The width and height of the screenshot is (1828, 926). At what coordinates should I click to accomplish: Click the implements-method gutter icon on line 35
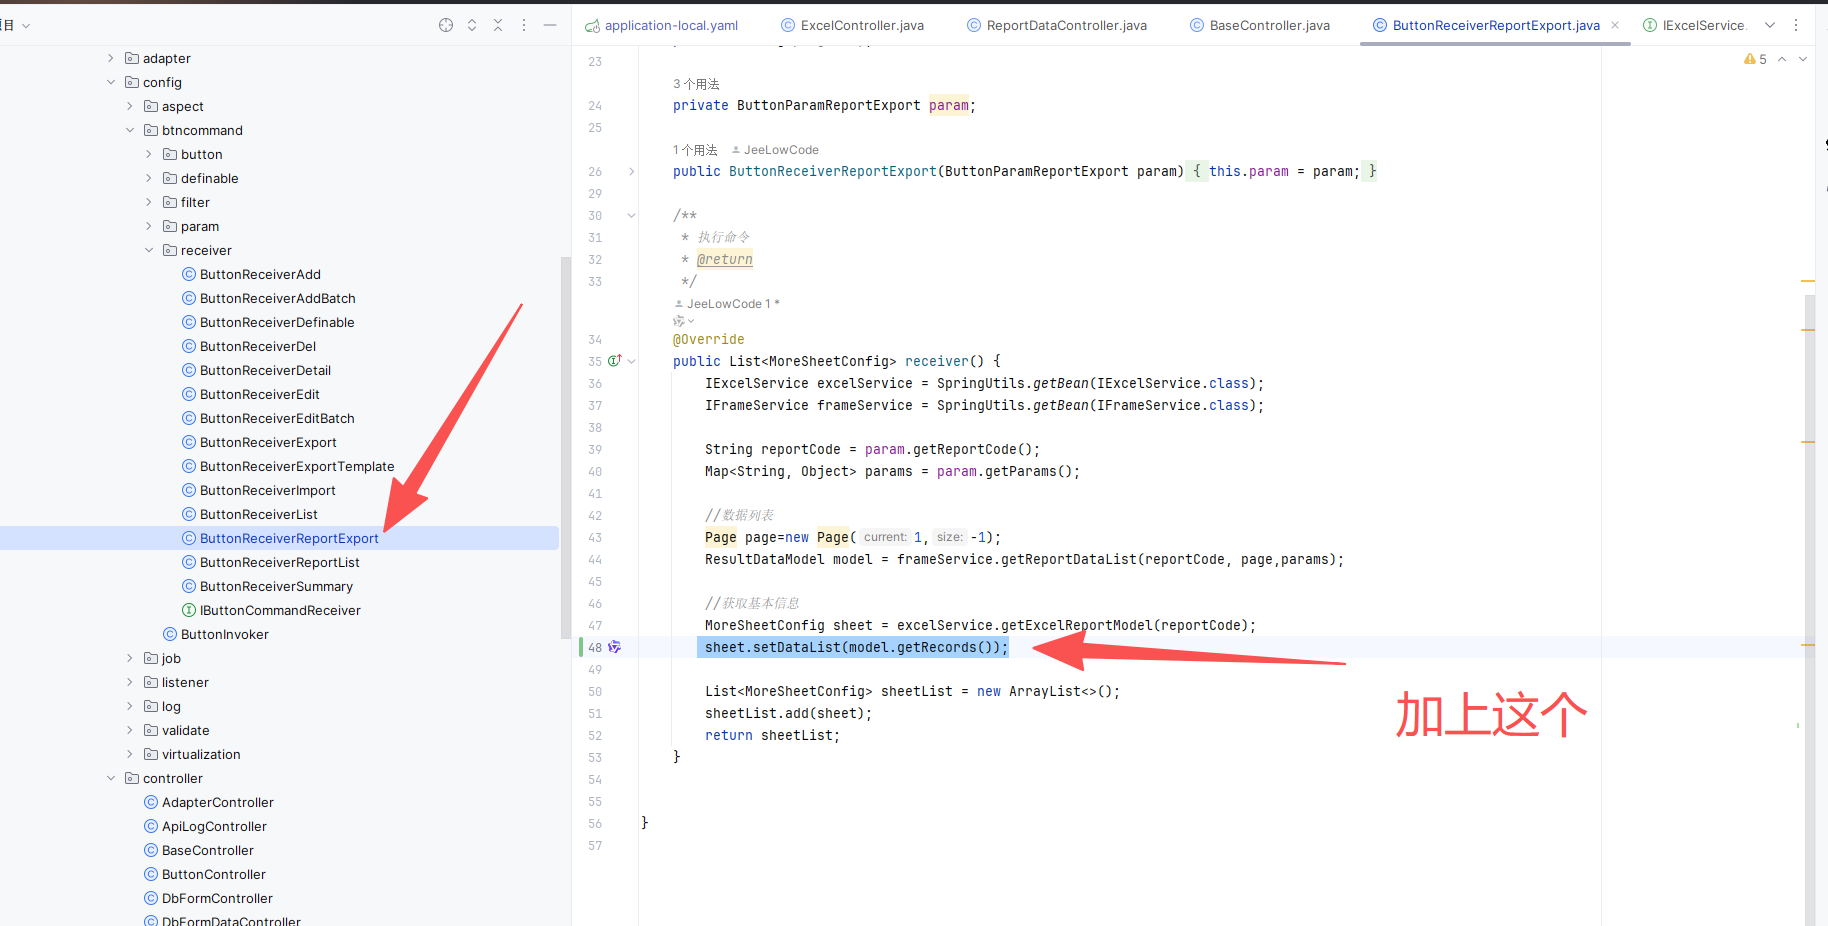(x=614, y=361)
